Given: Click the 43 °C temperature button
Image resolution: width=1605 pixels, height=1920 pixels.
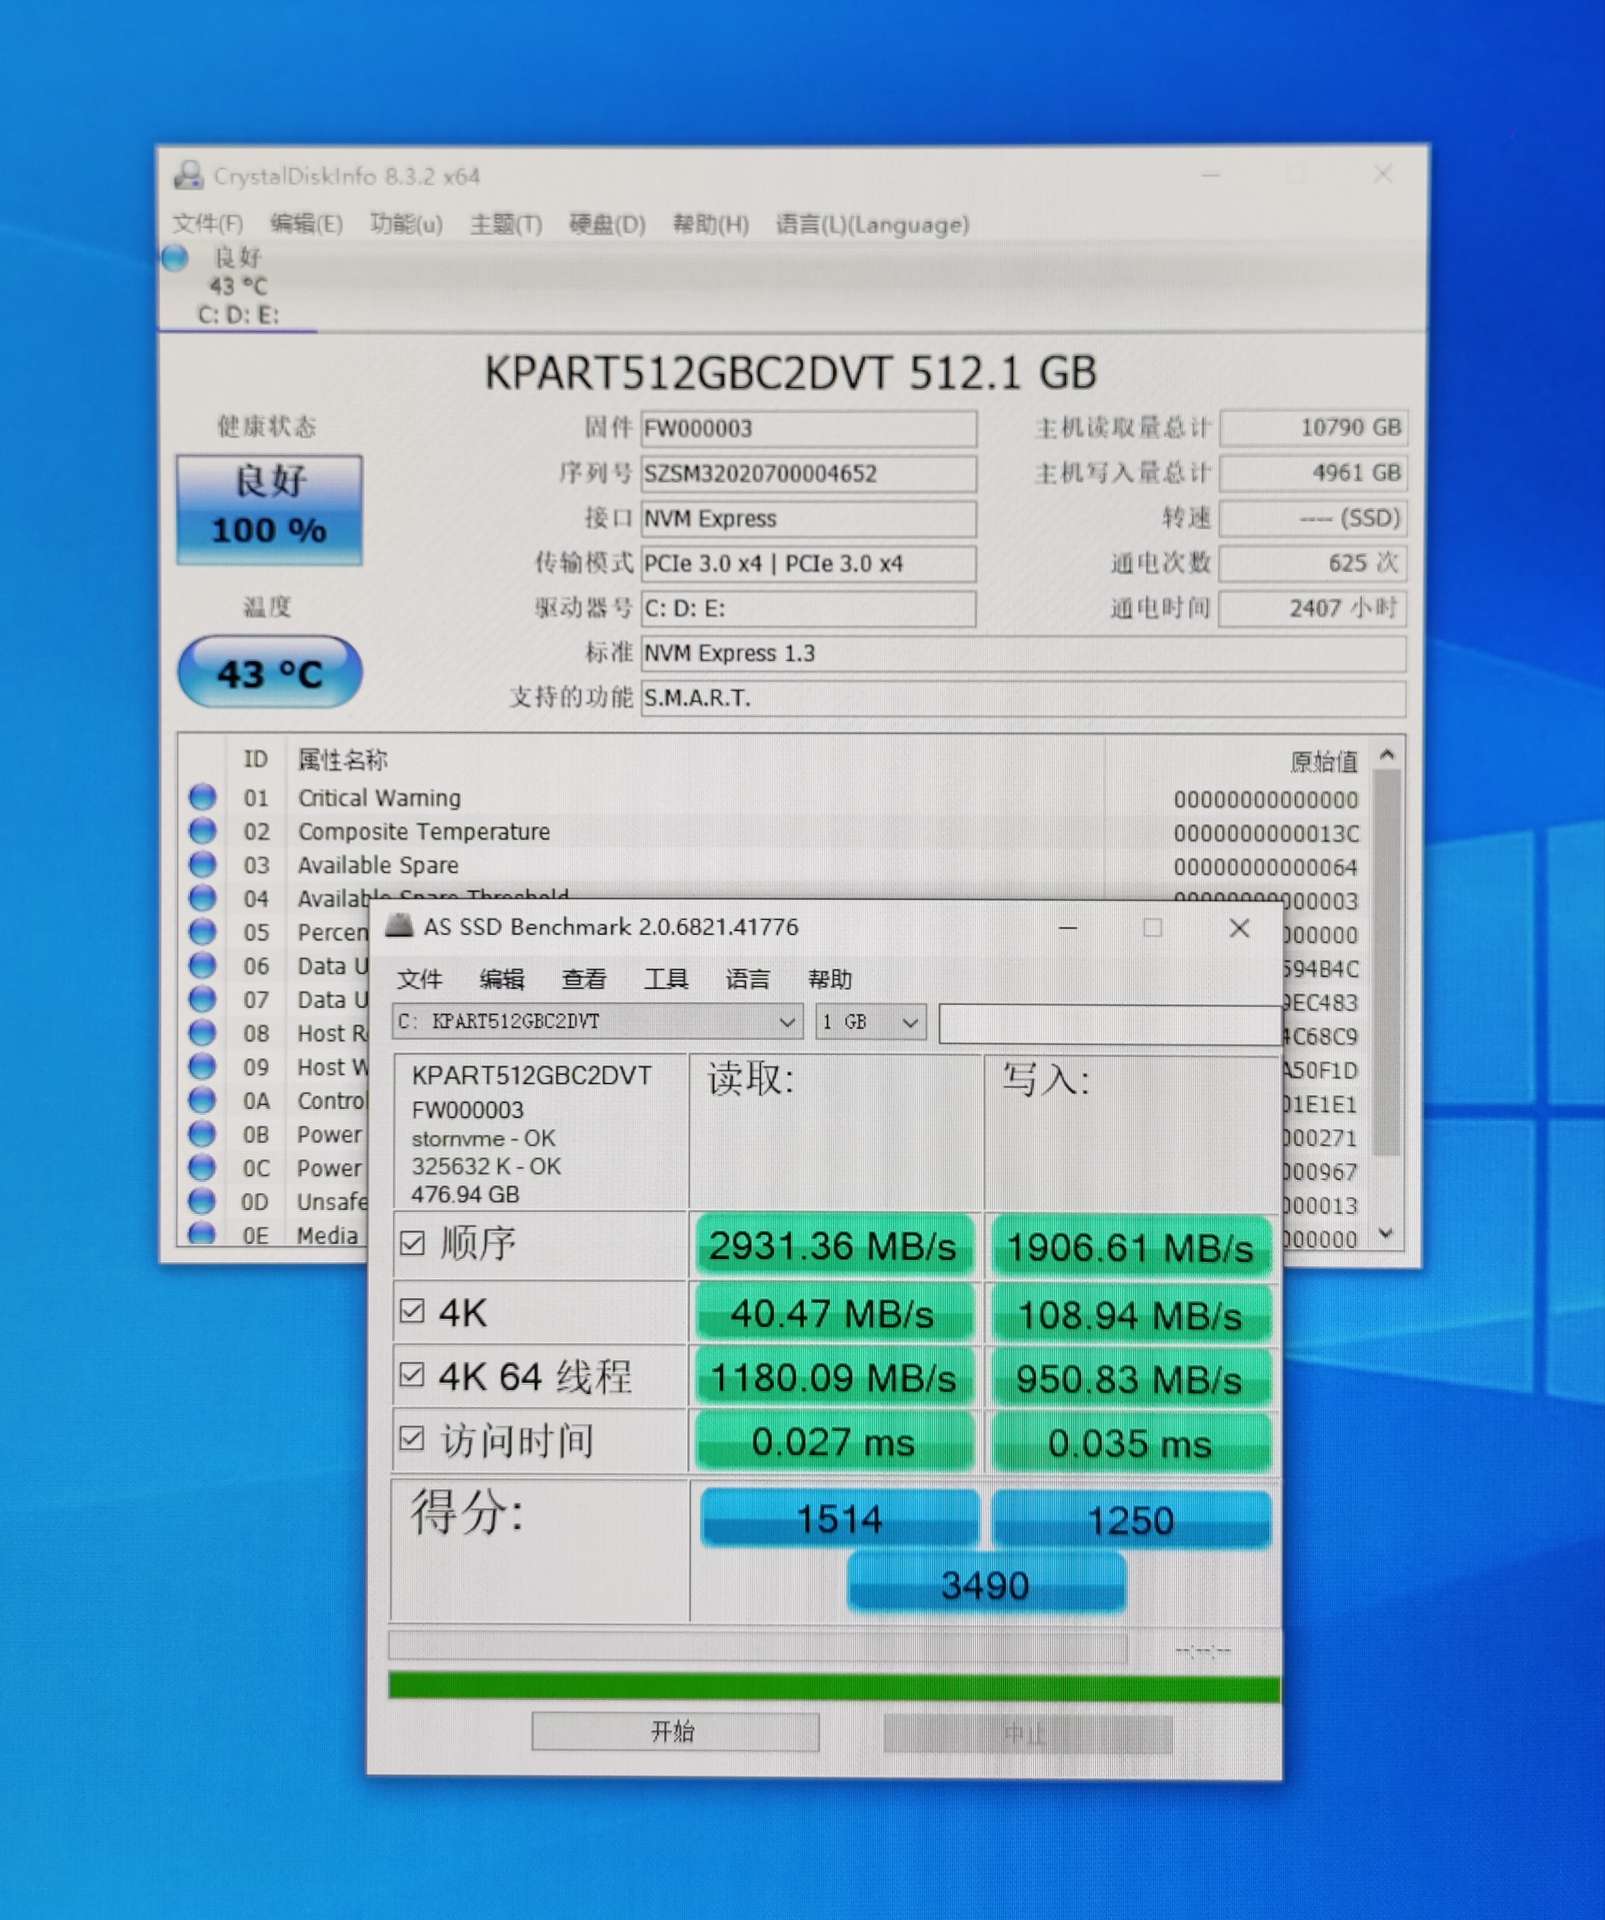Looking at the screenshot, I should [269, 672].
